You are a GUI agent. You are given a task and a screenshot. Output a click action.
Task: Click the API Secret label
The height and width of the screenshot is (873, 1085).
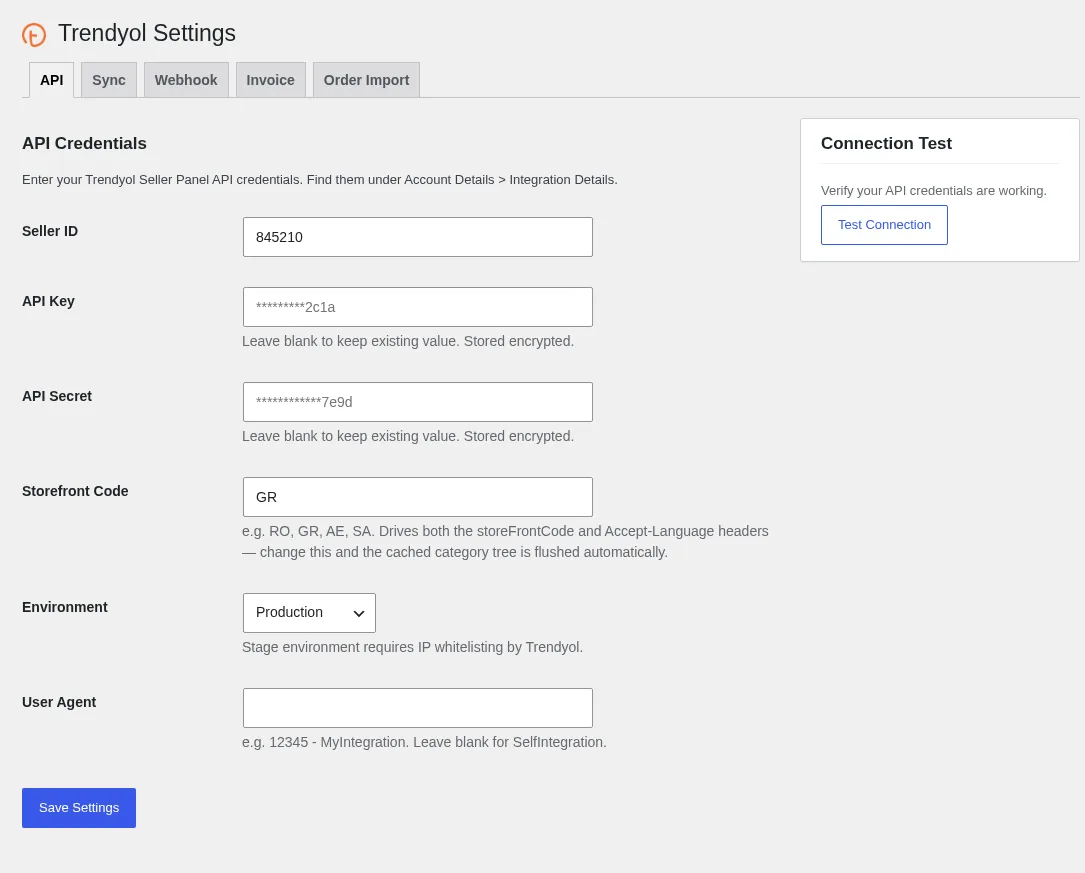coord(57,396)
